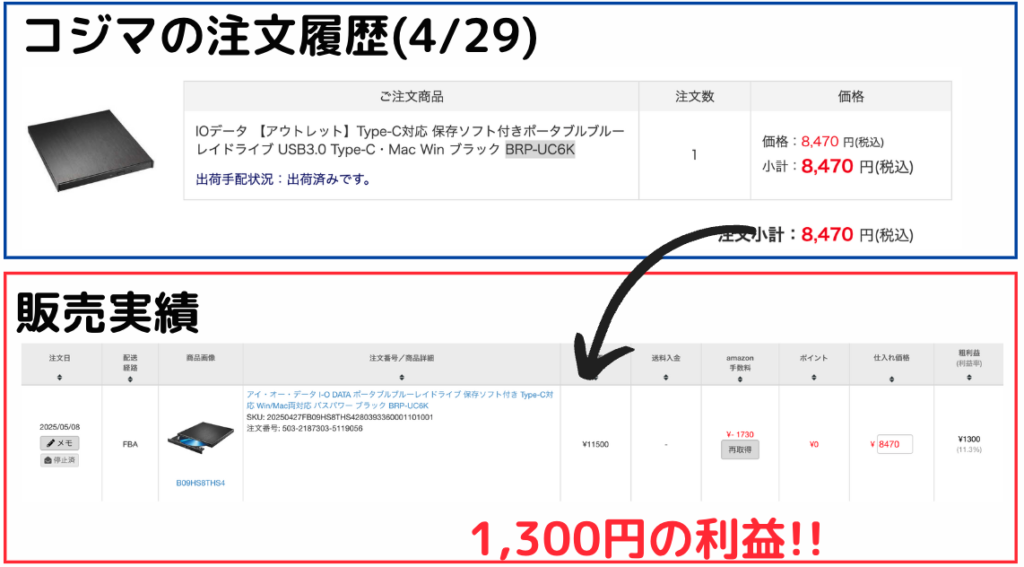Sort sales table by 仕入れ価格 column

(x=891, y=379)
